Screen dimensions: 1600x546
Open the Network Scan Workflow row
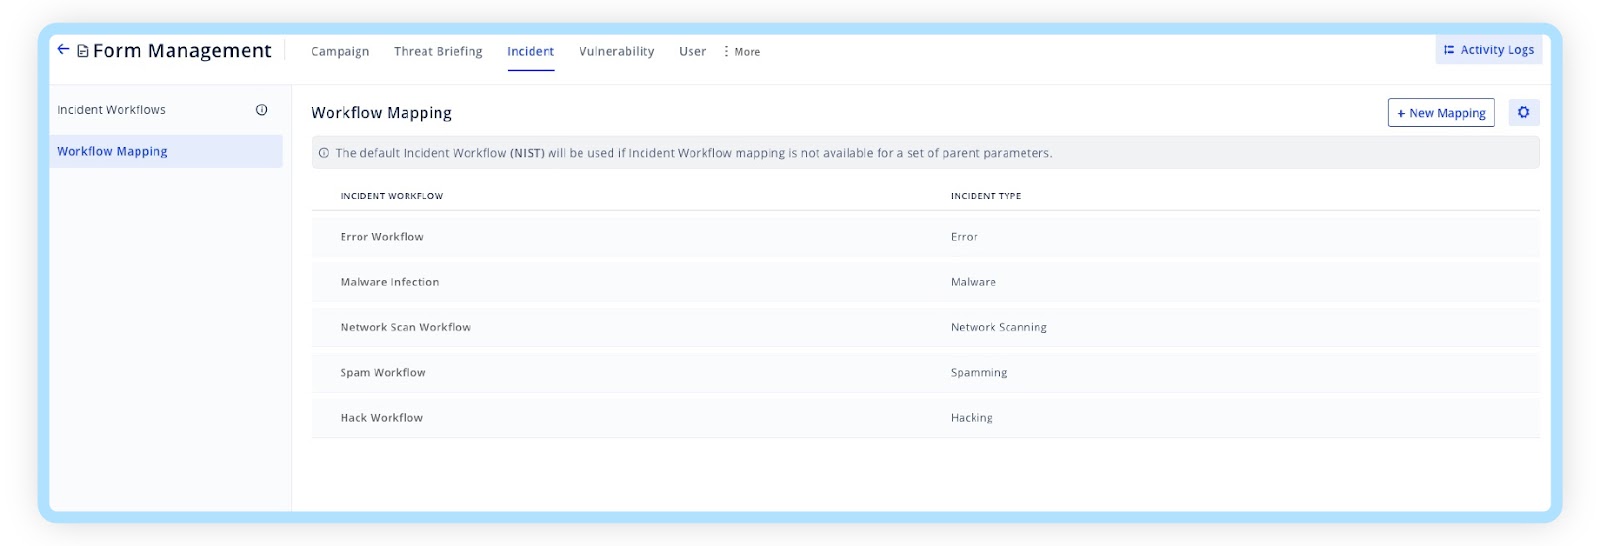click(x=925, y=327)
